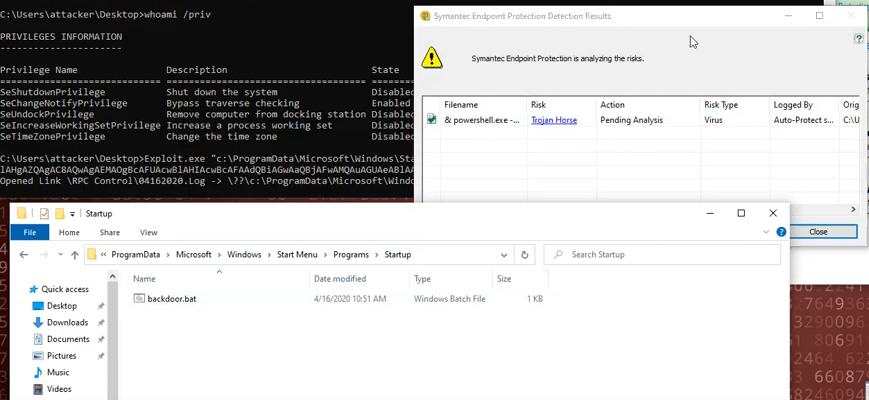This screenshot has height=400, width=869.
Task: Select Downloads in Quick access
Action: pos(67,322)
